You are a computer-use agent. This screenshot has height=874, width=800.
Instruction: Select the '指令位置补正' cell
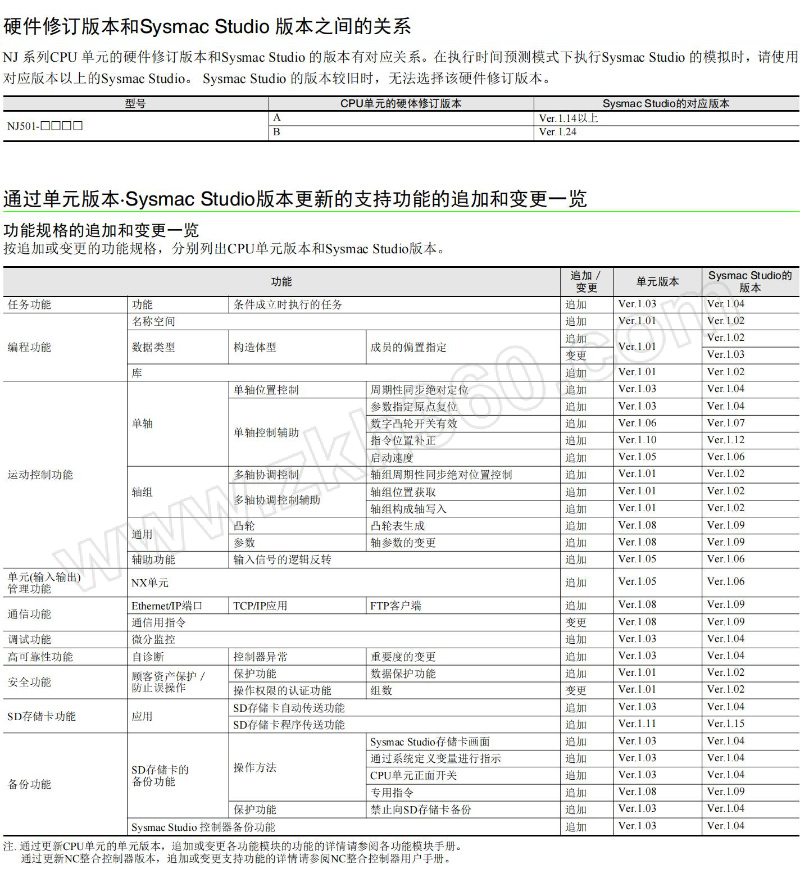(403, 441)
